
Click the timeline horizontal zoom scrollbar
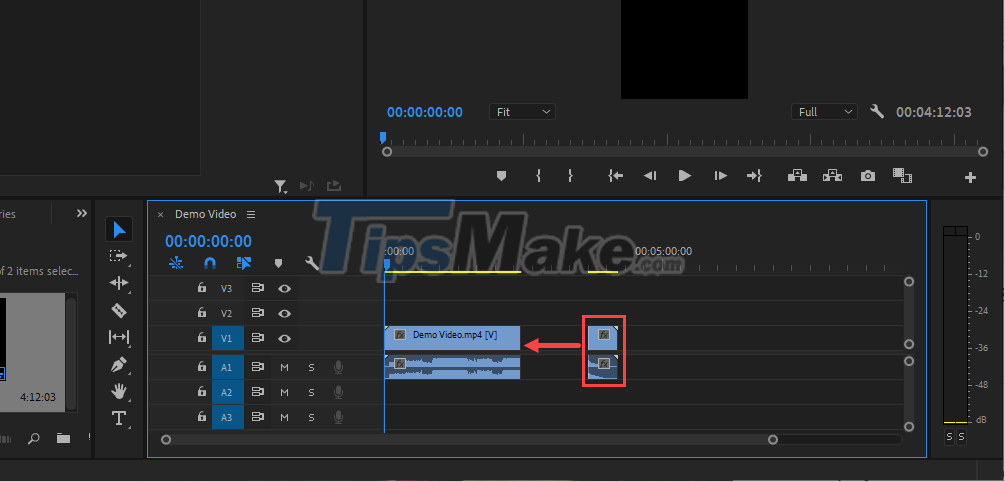469,440
